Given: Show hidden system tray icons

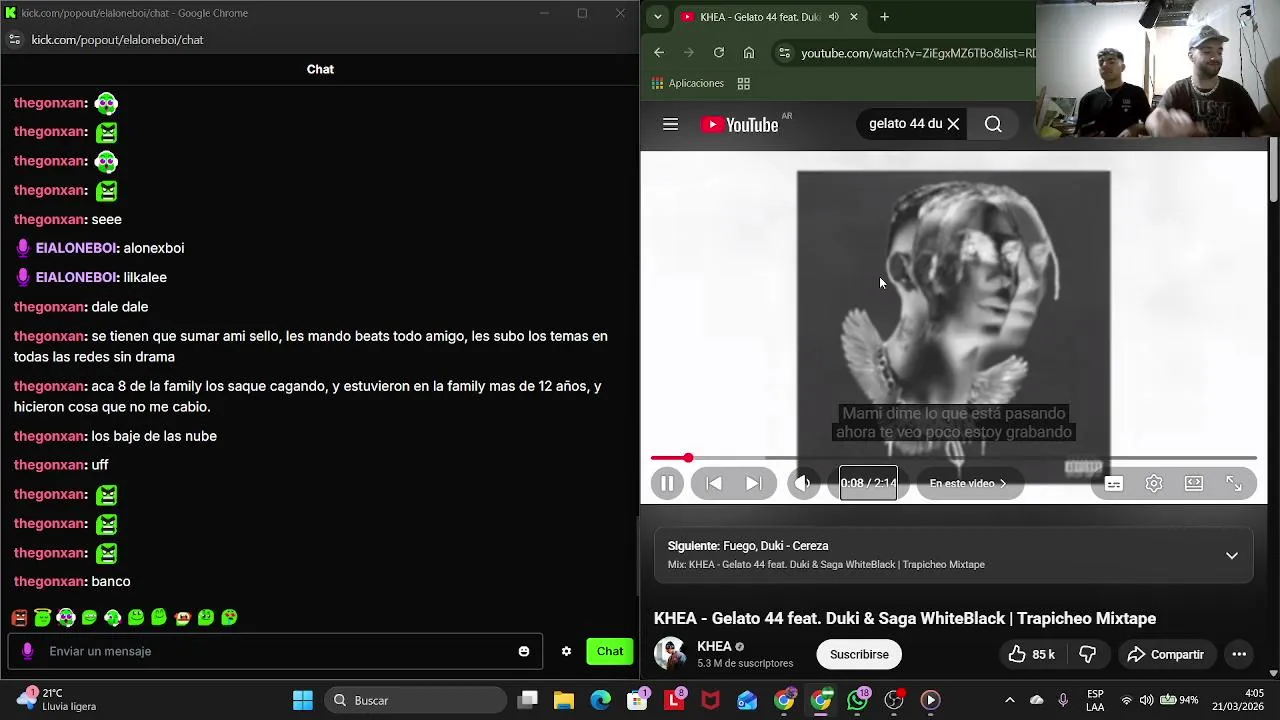Looking at the screenshot, I should coord(1009,700).
